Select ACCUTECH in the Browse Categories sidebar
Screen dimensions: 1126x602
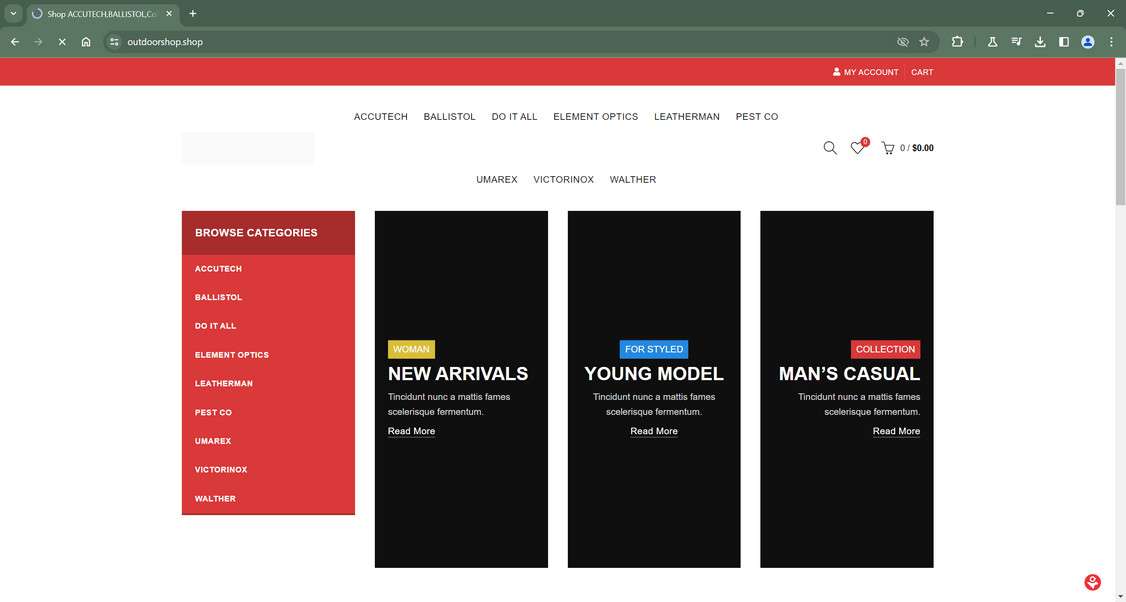click(x=218, y=269)
